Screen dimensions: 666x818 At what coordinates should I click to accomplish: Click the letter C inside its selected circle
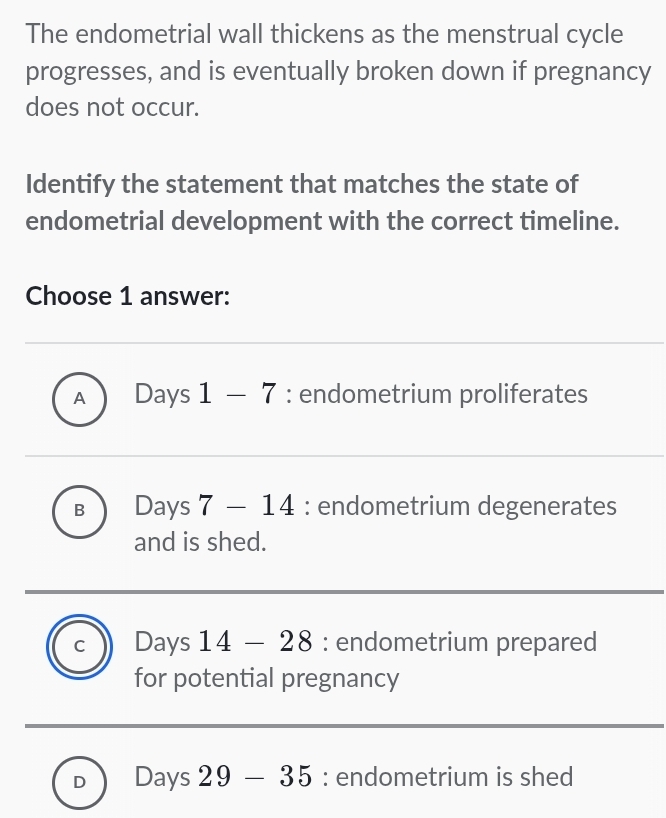[79, 646]
